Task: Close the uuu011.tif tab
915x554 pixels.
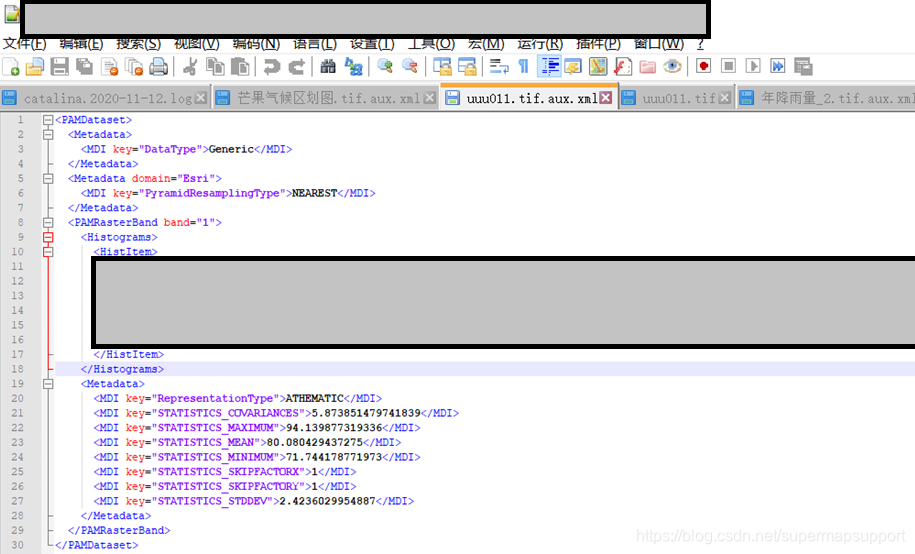Action: (x=725, y=97)
